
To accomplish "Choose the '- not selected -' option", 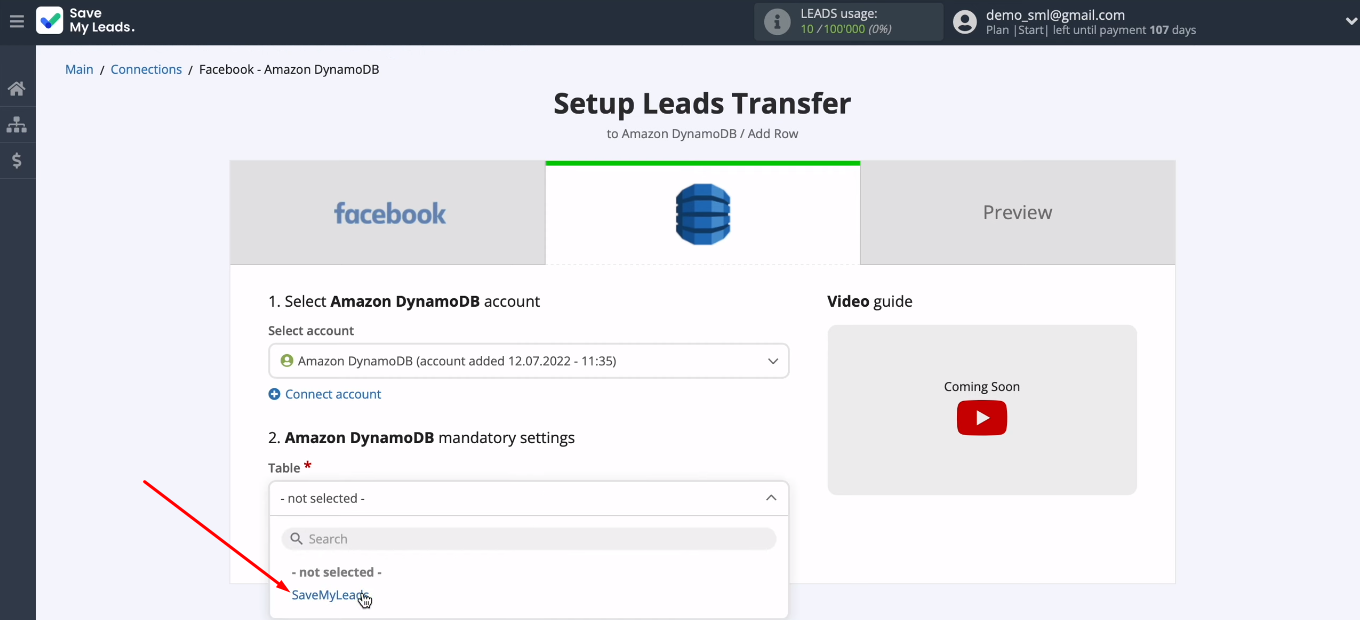I will [x=336, y=572].
